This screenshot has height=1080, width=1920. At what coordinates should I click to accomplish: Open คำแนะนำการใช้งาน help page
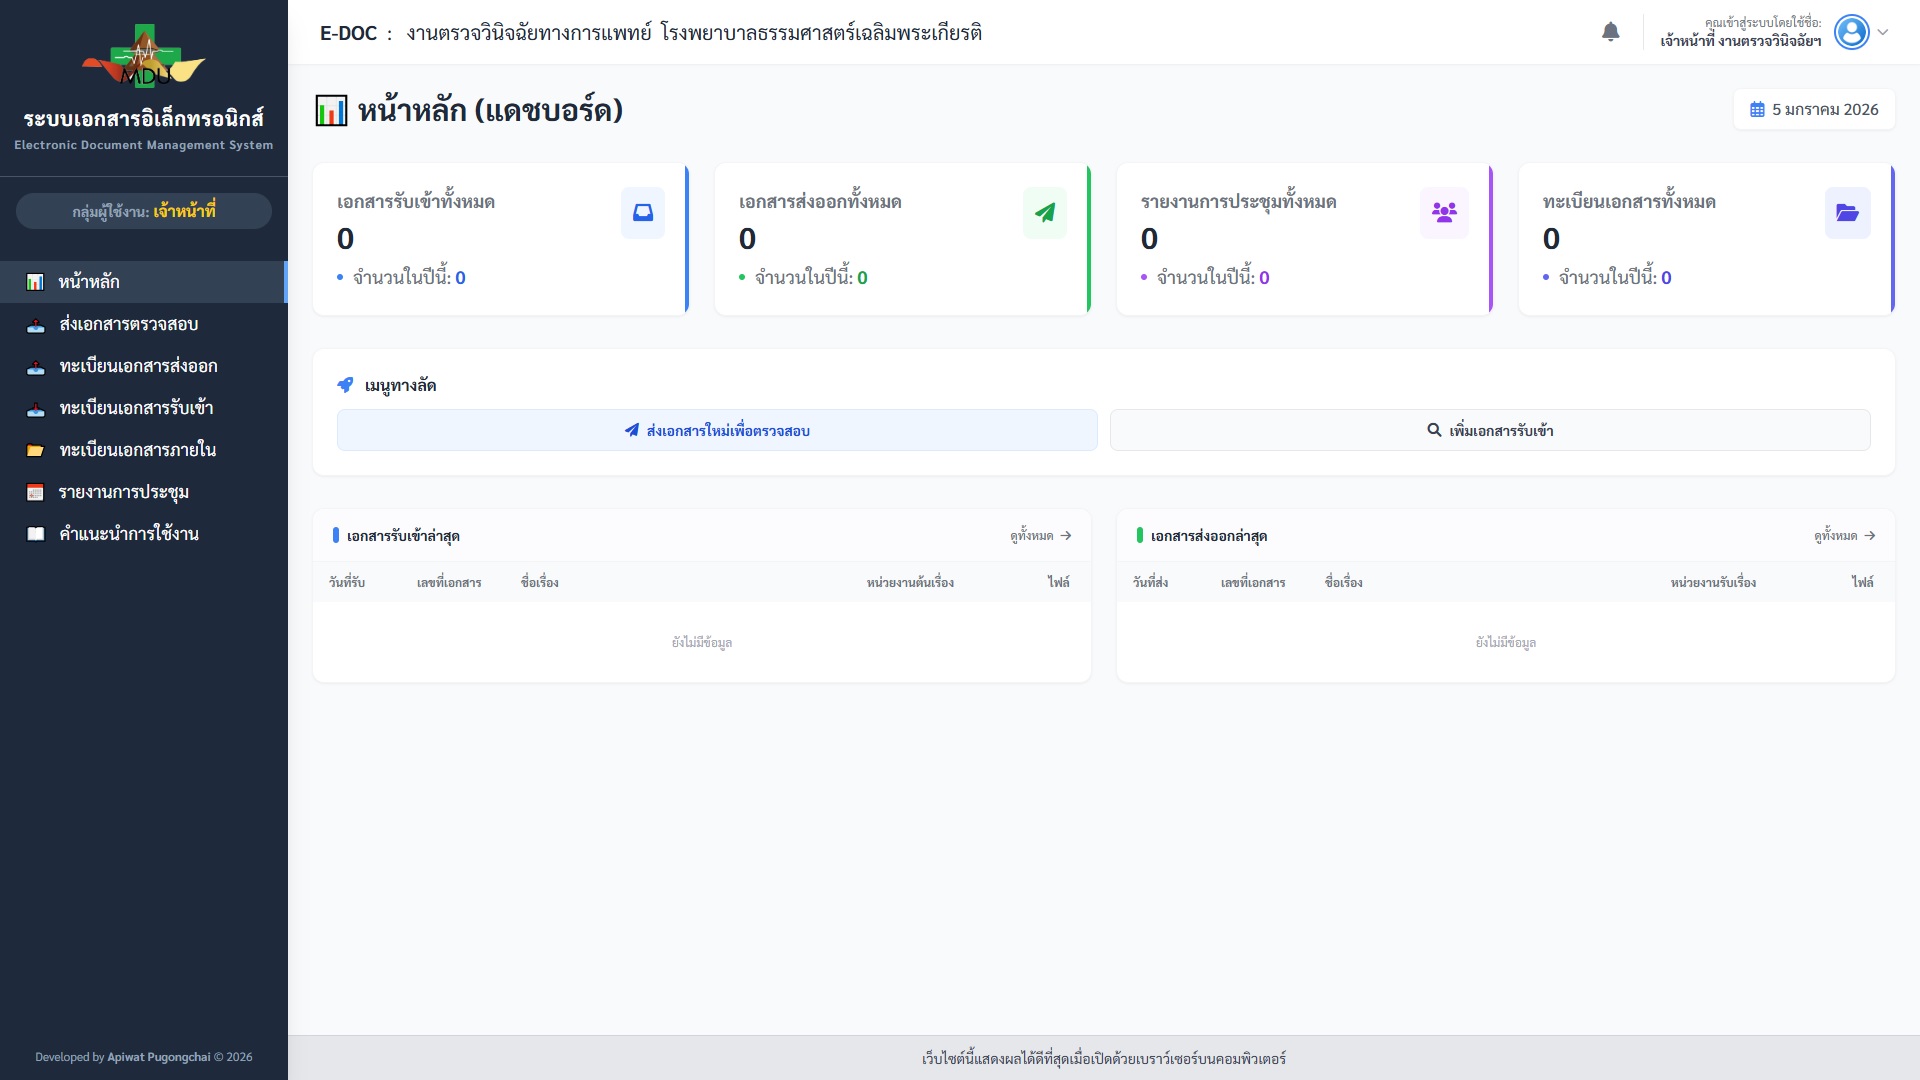(128, 534)
